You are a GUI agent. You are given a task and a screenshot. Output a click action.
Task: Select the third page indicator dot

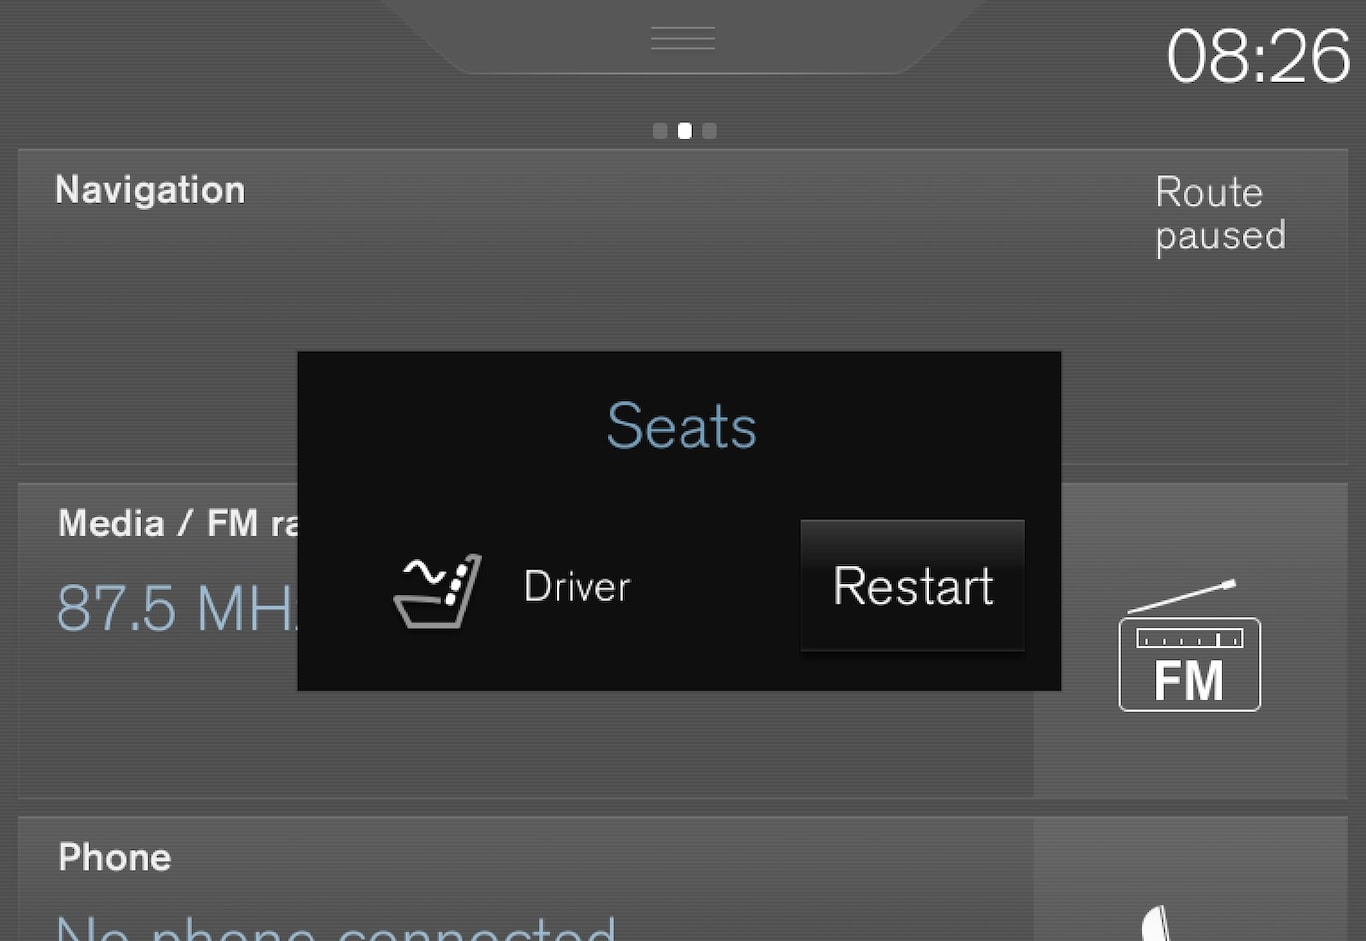click(x=709, y=131)
